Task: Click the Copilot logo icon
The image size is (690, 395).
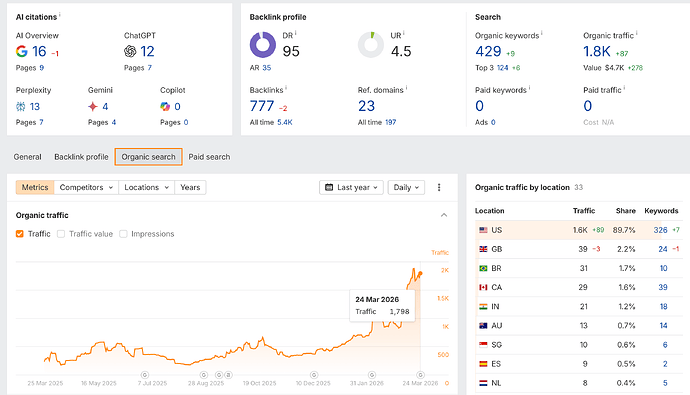Action: pos(165,106)
